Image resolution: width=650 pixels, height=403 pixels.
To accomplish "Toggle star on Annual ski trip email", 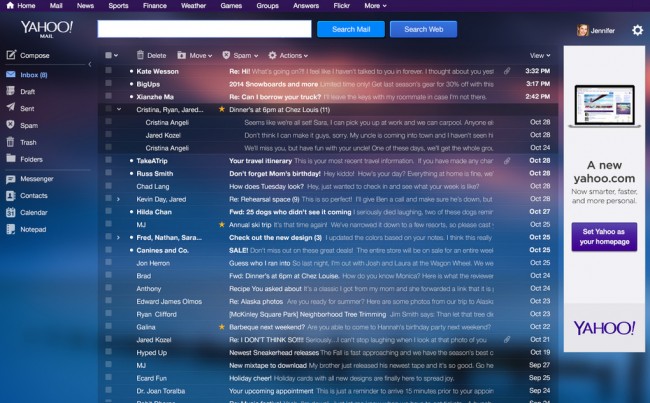I will tap(222, 224).
